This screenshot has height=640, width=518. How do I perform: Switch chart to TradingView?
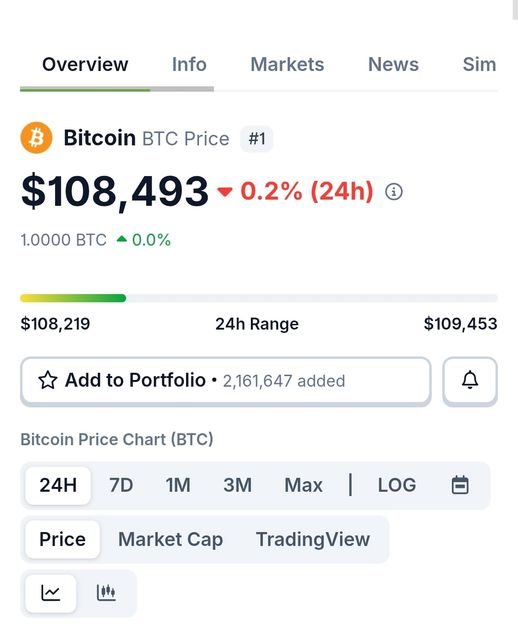pyautogui.click(x=313, y=539)
